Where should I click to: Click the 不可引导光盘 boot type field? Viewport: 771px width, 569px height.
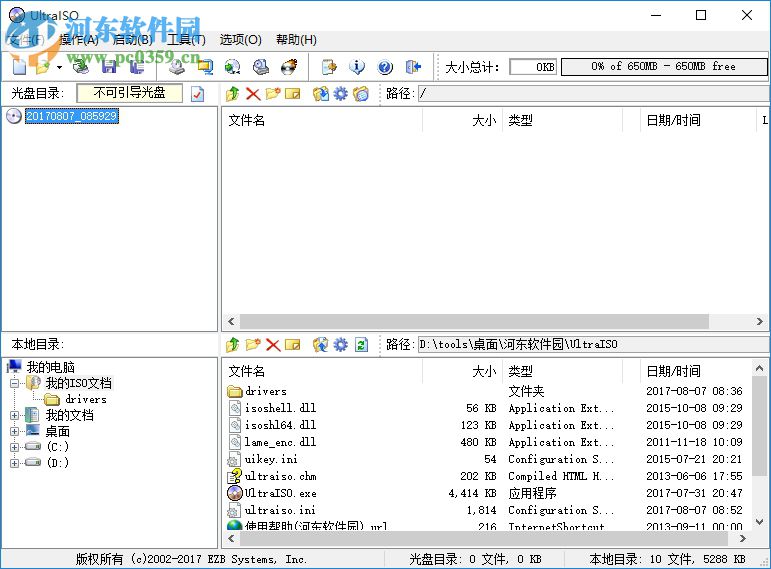[x=129, y=93]
